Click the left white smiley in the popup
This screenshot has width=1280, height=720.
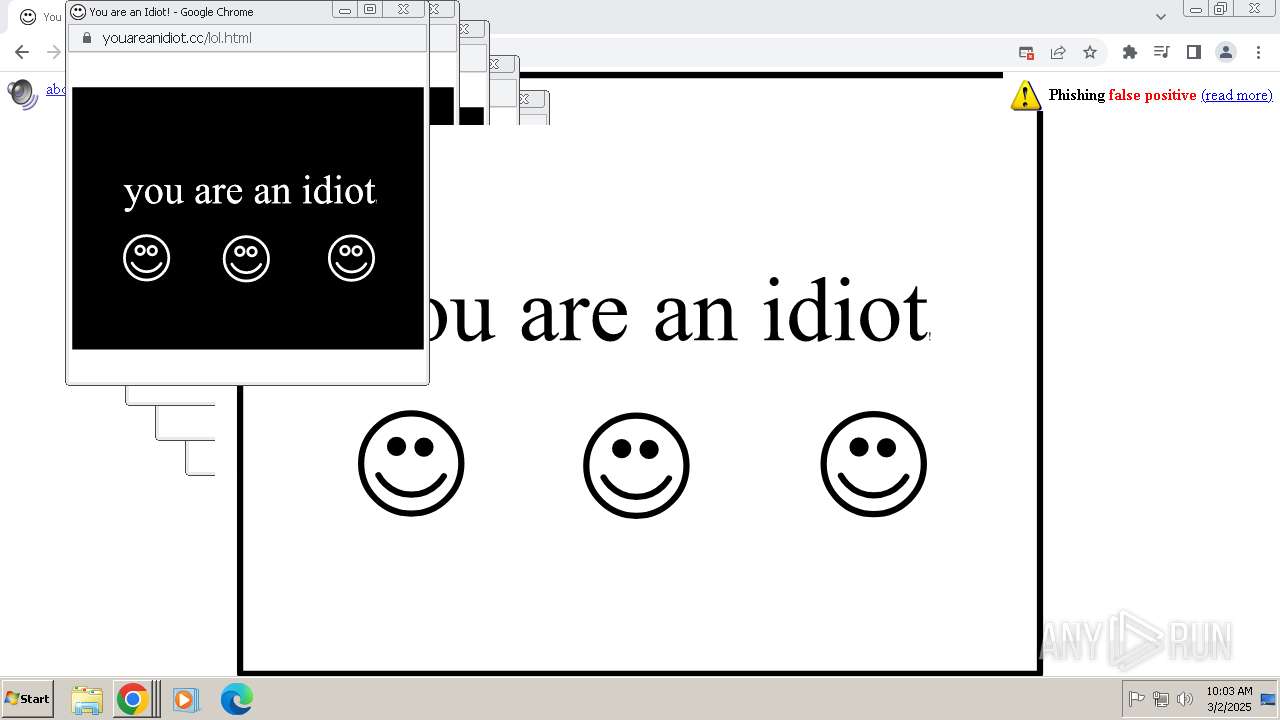point(147,258)
